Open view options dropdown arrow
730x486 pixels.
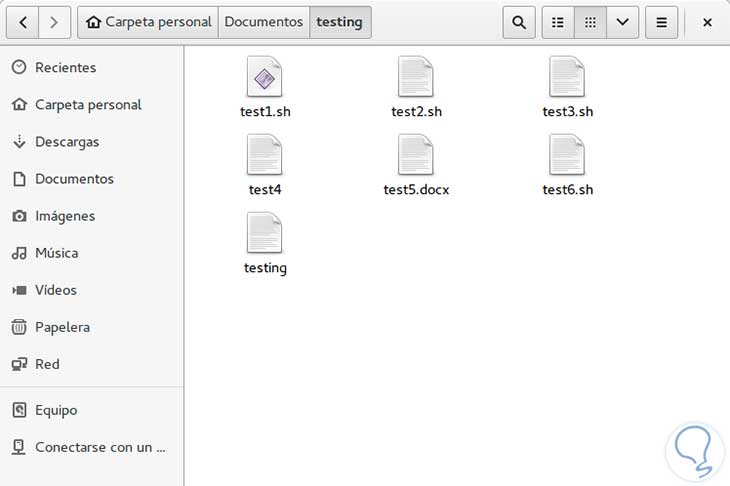(622, 22)
